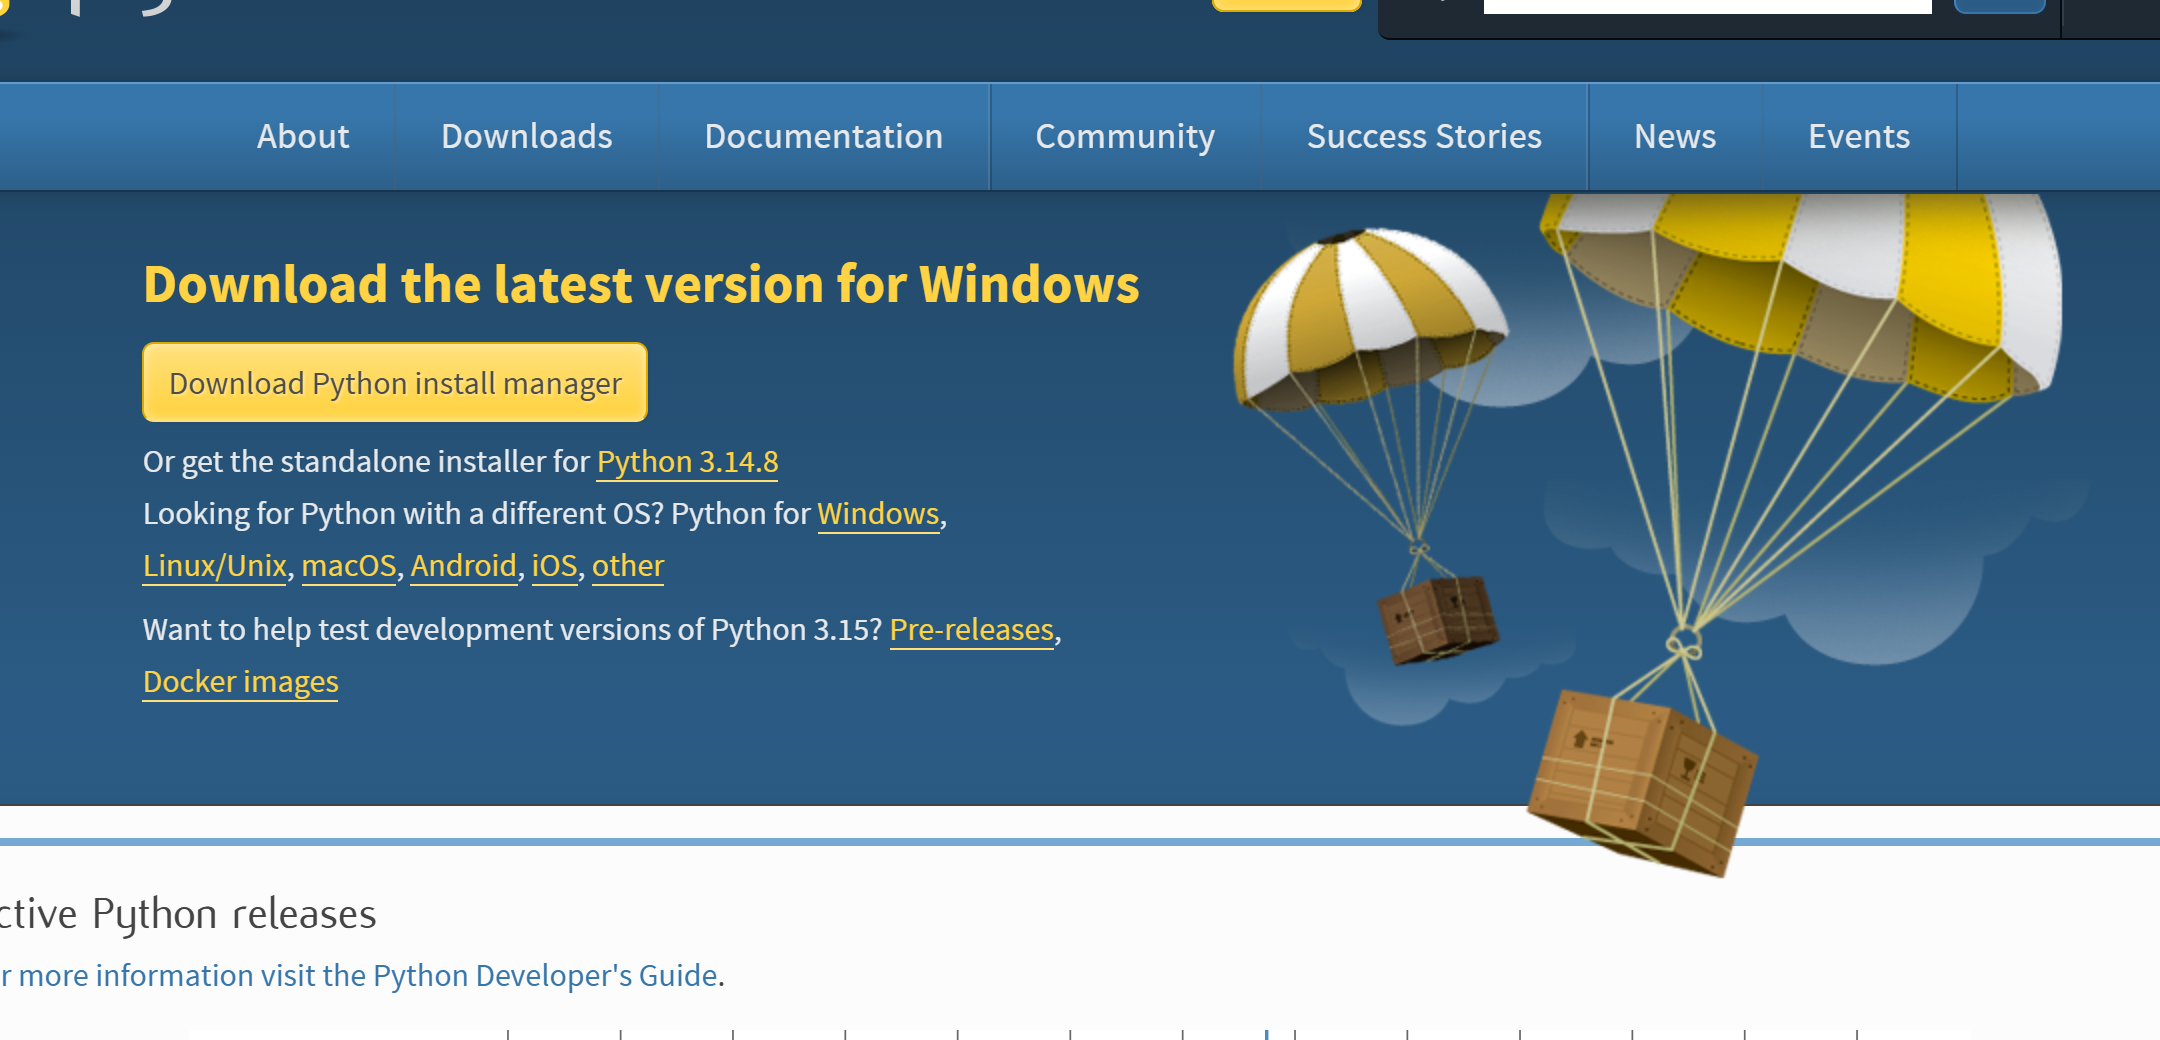The image size is (2160, 1040).
Task: Open the iOS downloads link
Action: tap(555, 566)
